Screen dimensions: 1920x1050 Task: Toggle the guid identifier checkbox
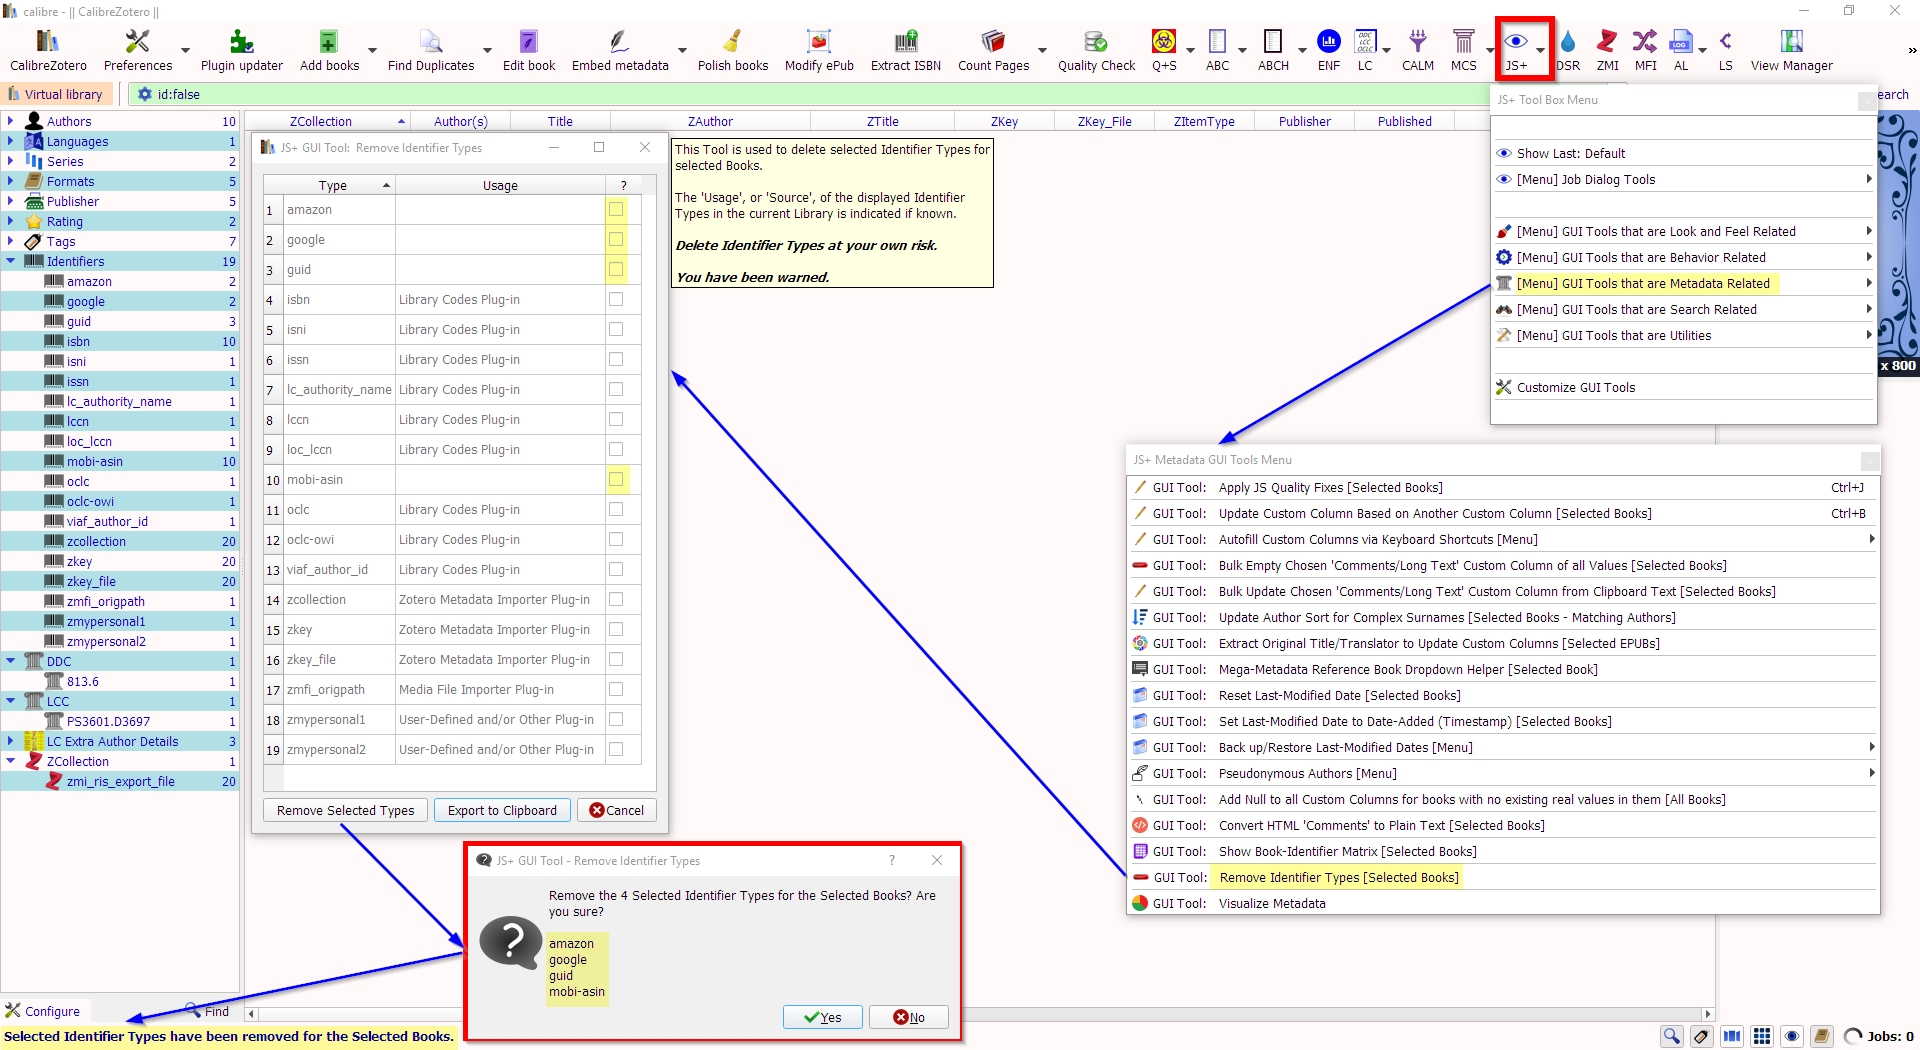(x=616, y=269)
